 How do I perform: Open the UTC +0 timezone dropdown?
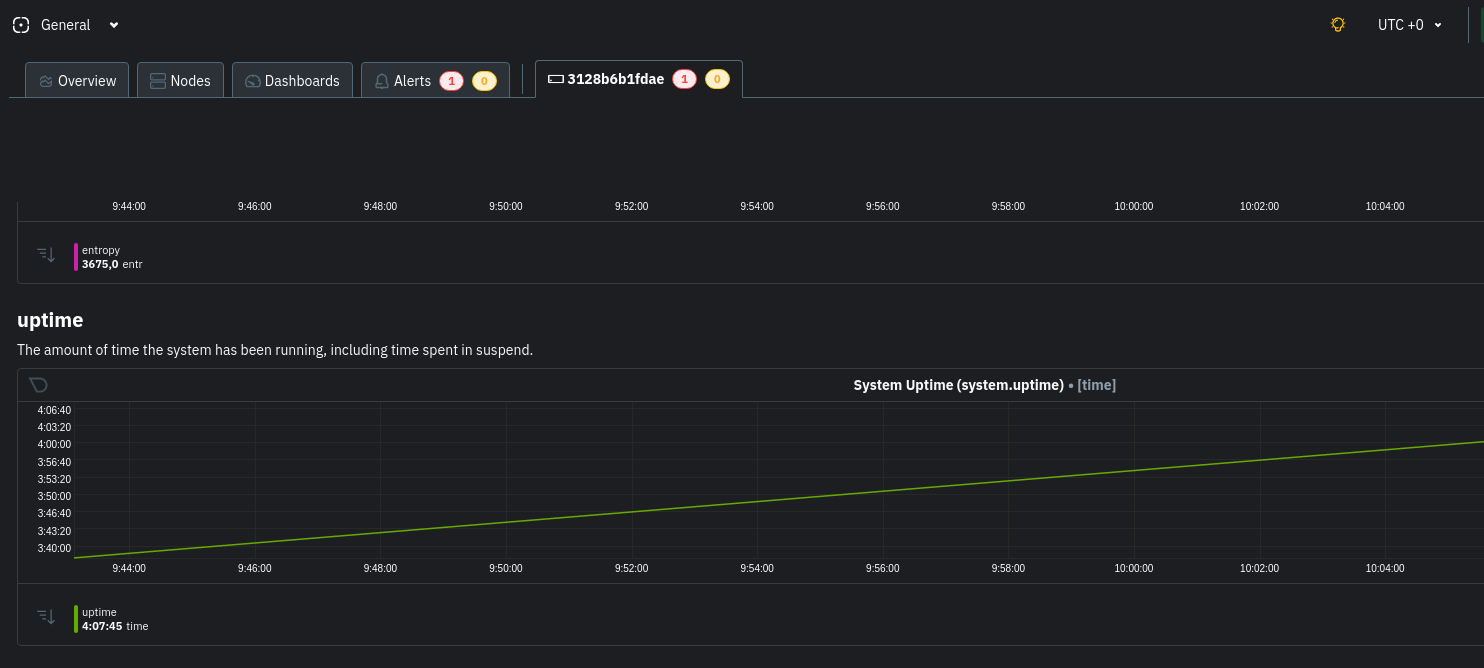point(1410,25)
